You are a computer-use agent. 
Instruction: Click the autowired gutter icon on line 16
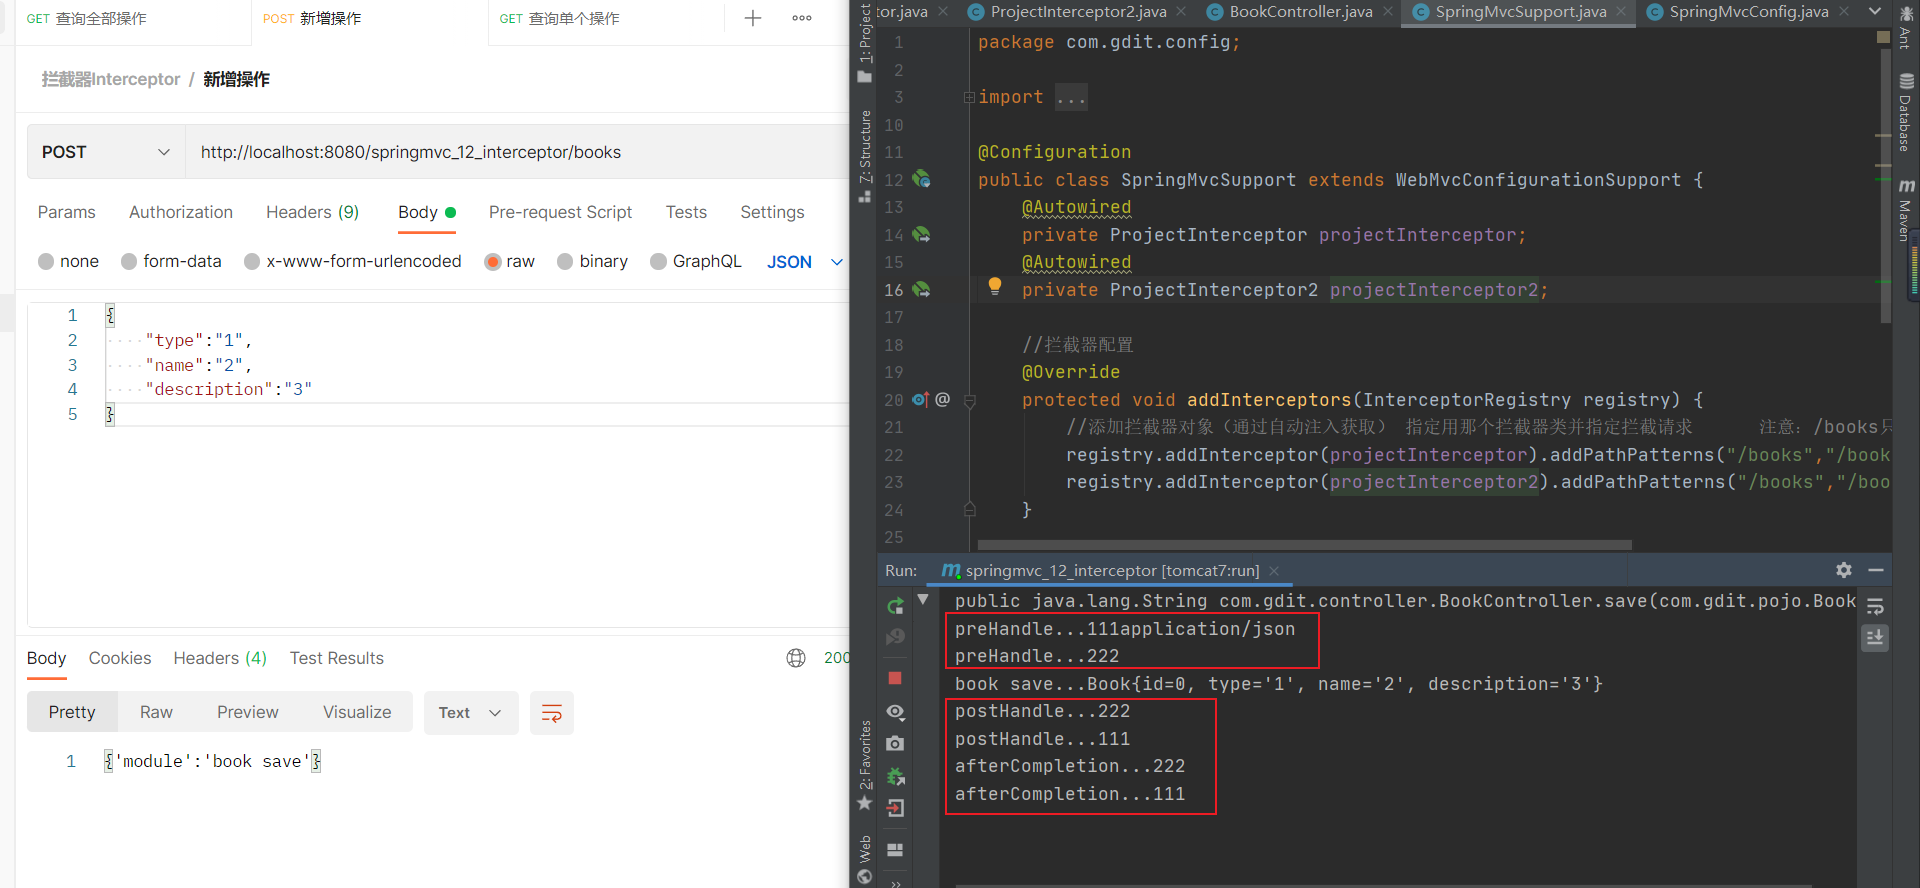[x=921, y=290]
